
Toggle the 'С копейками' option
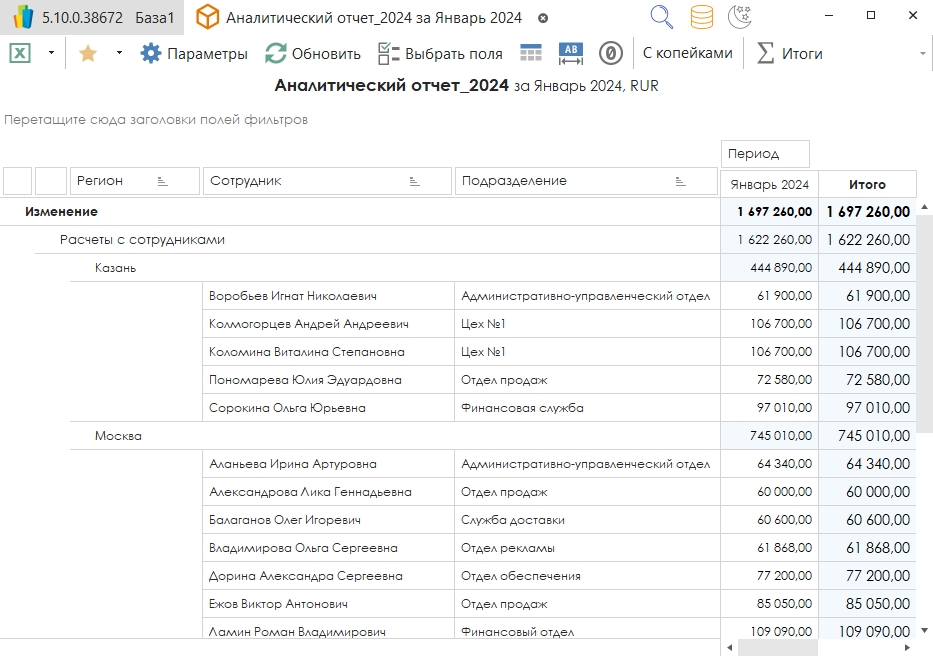(x=687, y=54)
